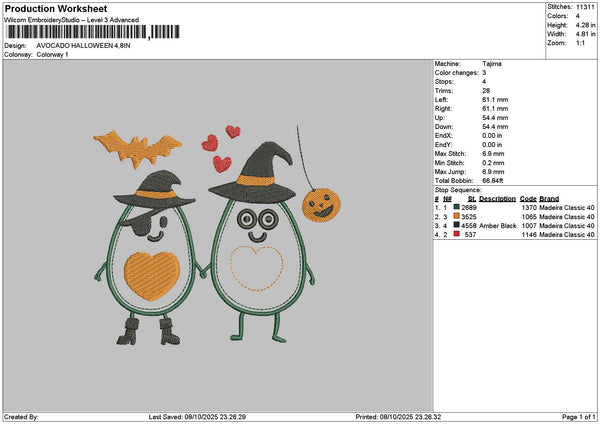Click the hanging pumpkin in the design preview

[321, 205]
